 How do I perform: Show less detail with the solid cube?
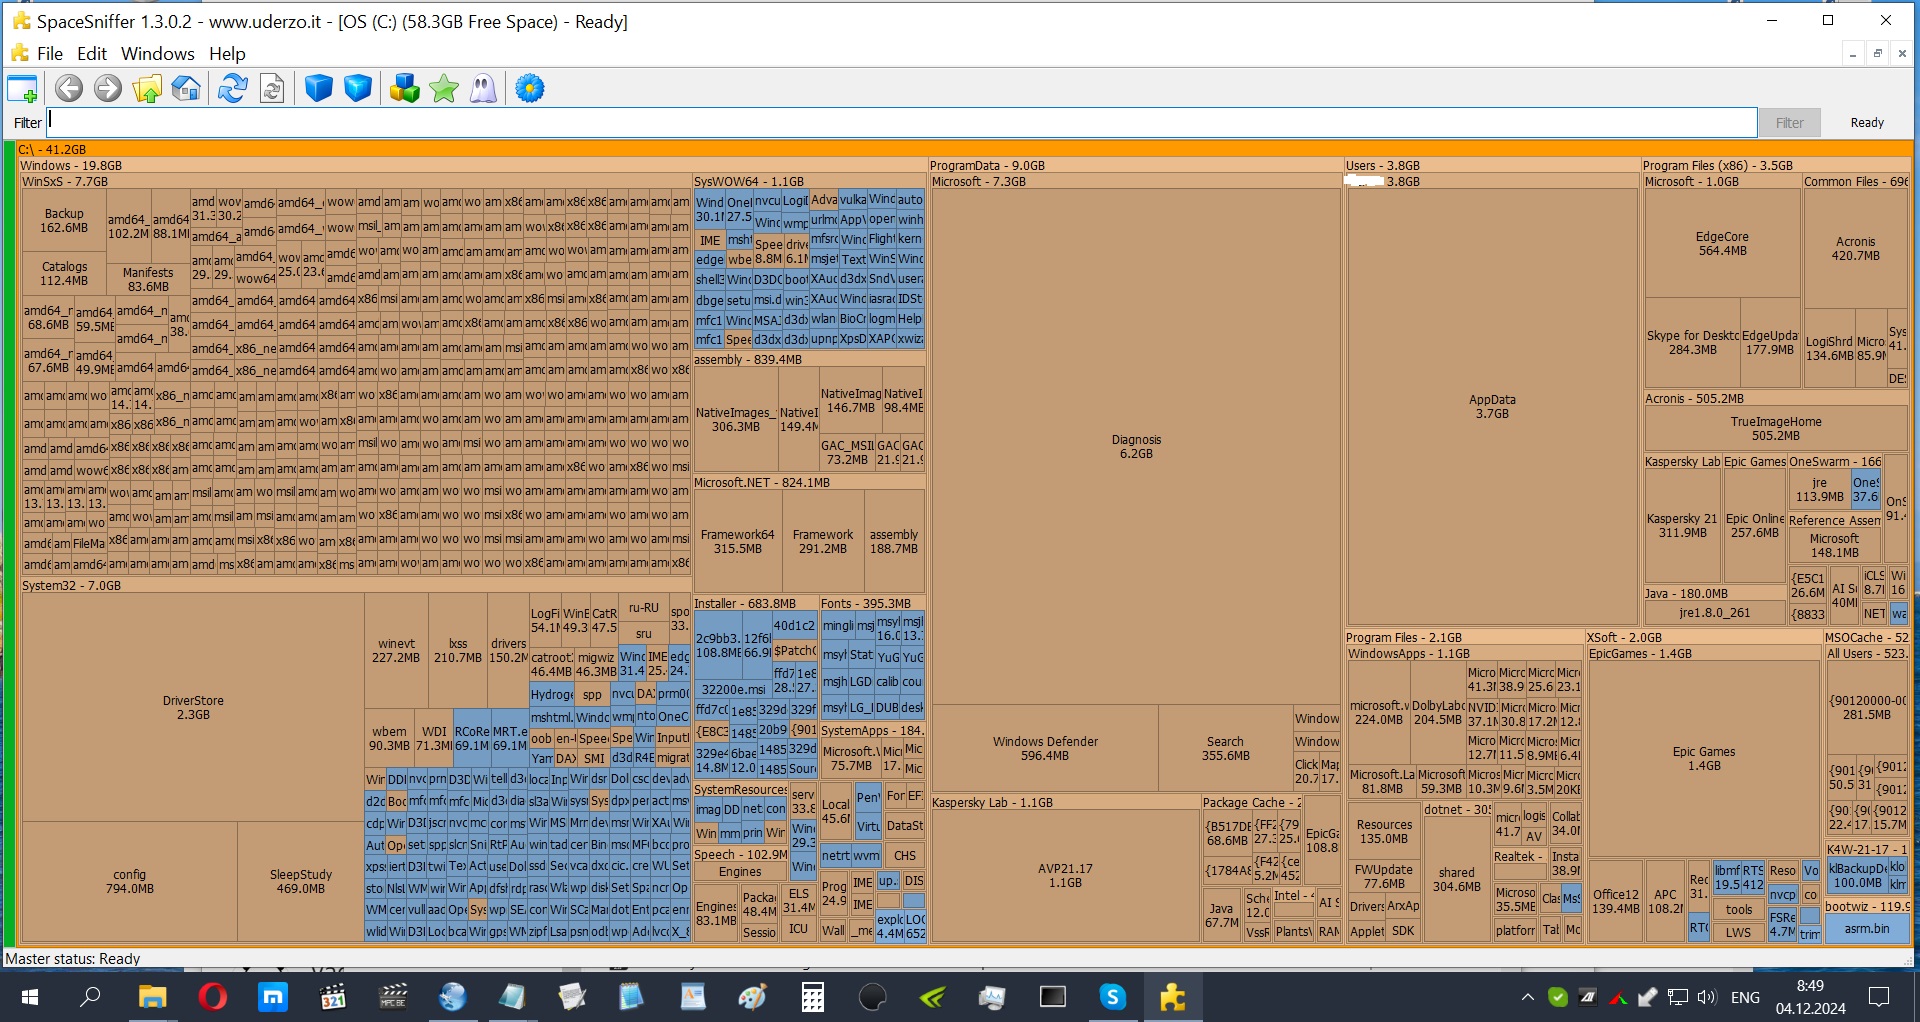point(319,89)
